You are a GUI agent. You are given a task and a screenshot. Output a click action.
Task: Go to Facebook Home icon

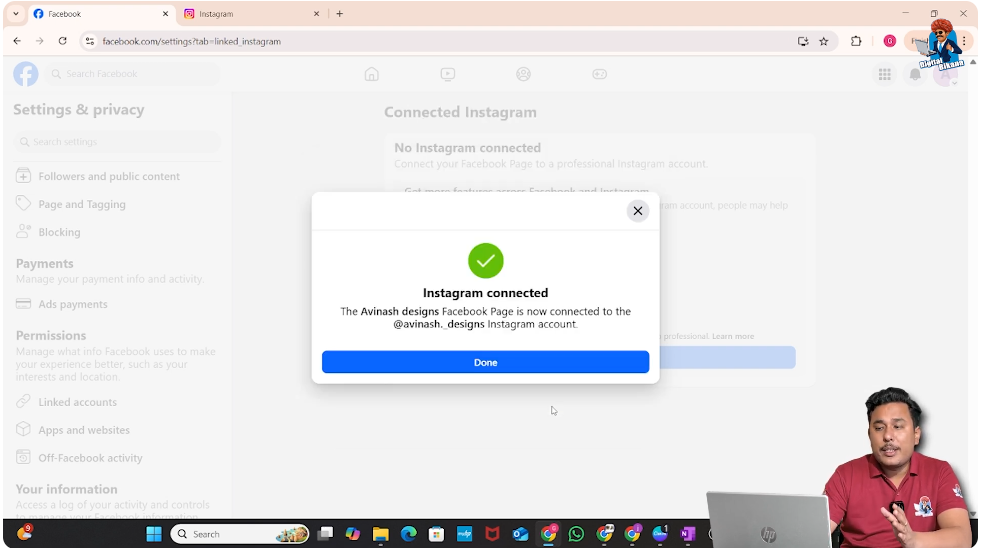pos(372,74)
